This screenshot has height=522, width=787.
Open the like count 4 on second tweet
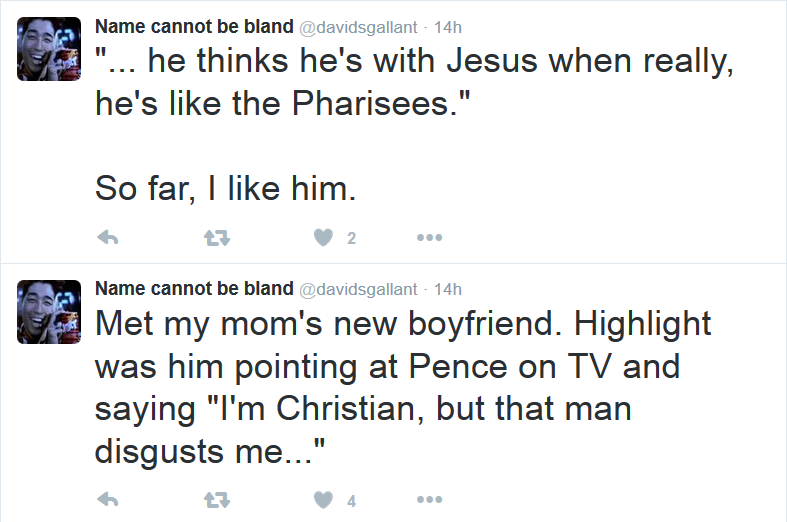351,500
